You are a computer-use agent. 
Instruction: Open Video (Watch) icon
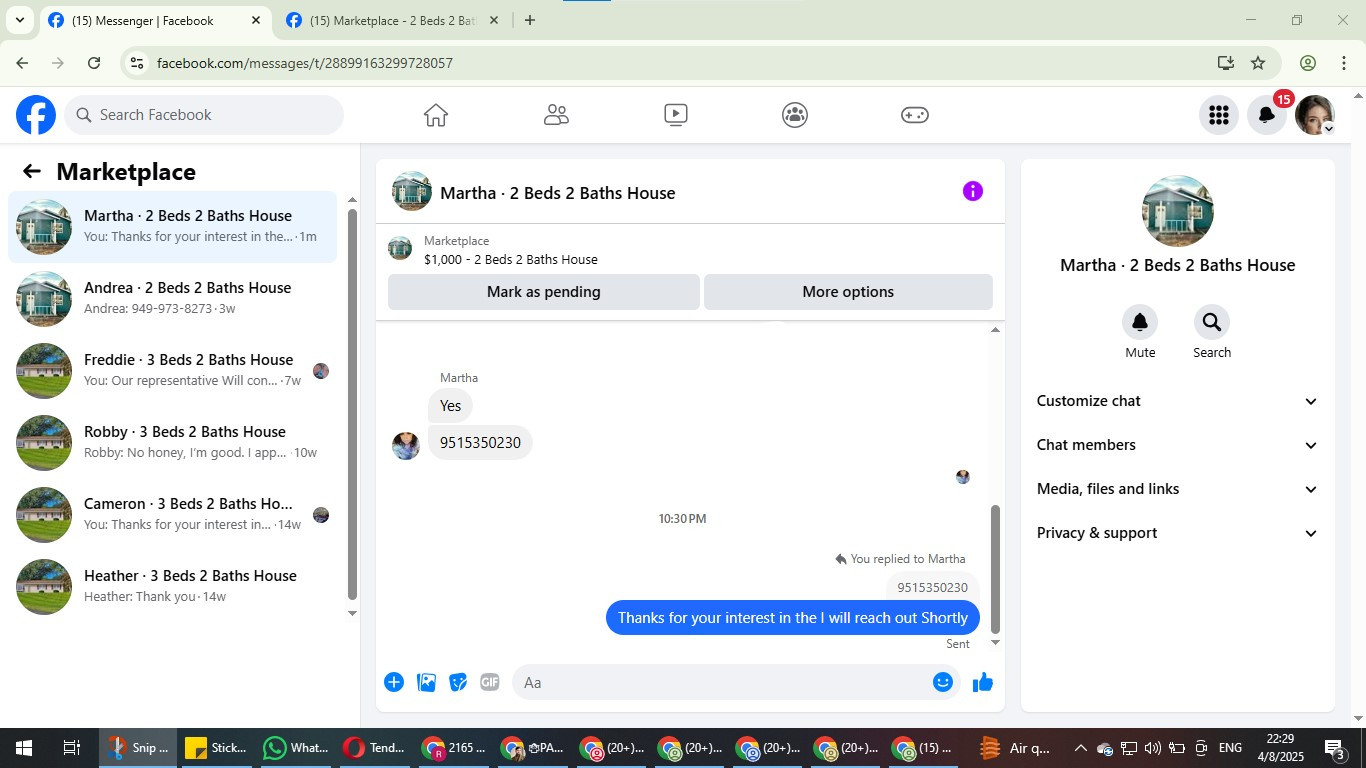click(676, 115)
